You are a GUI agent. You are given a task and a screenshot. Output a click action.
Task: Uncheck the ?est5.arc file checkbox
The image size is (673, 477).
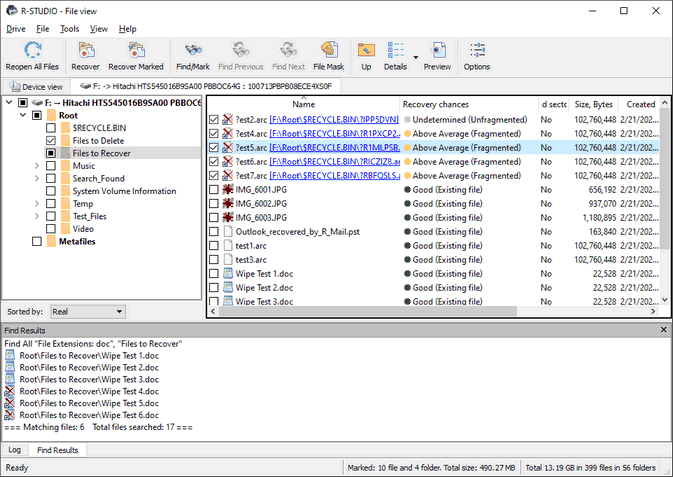click(214, 148)
